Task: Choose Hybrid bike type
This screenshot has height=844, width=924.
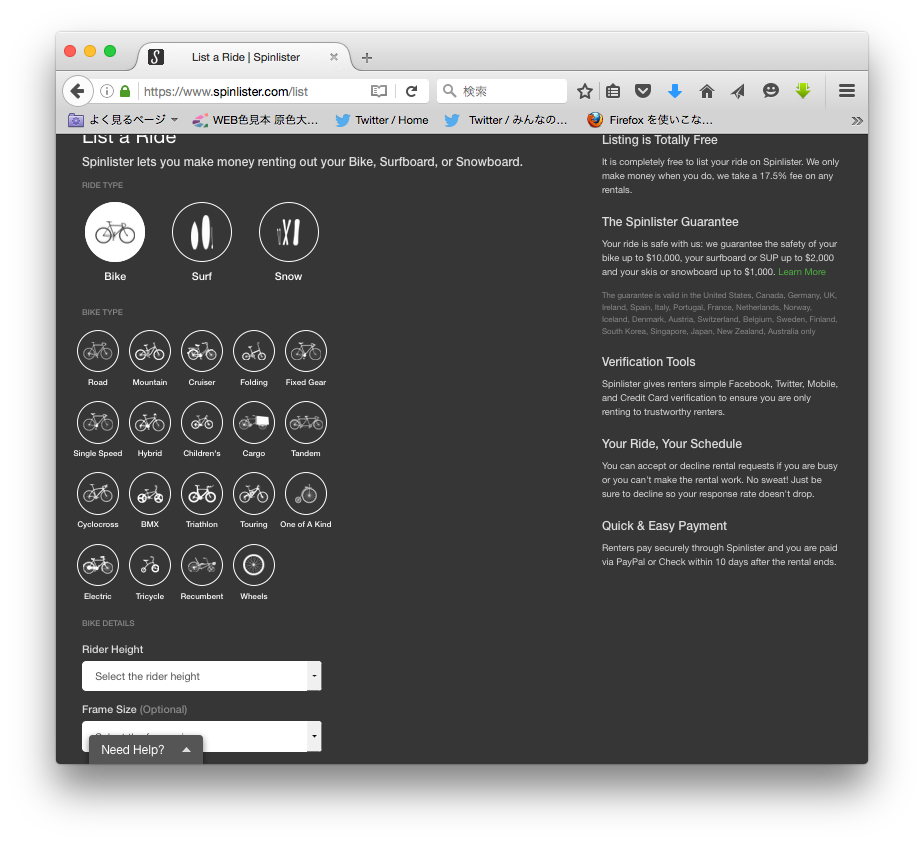Action: click(150, 423)
